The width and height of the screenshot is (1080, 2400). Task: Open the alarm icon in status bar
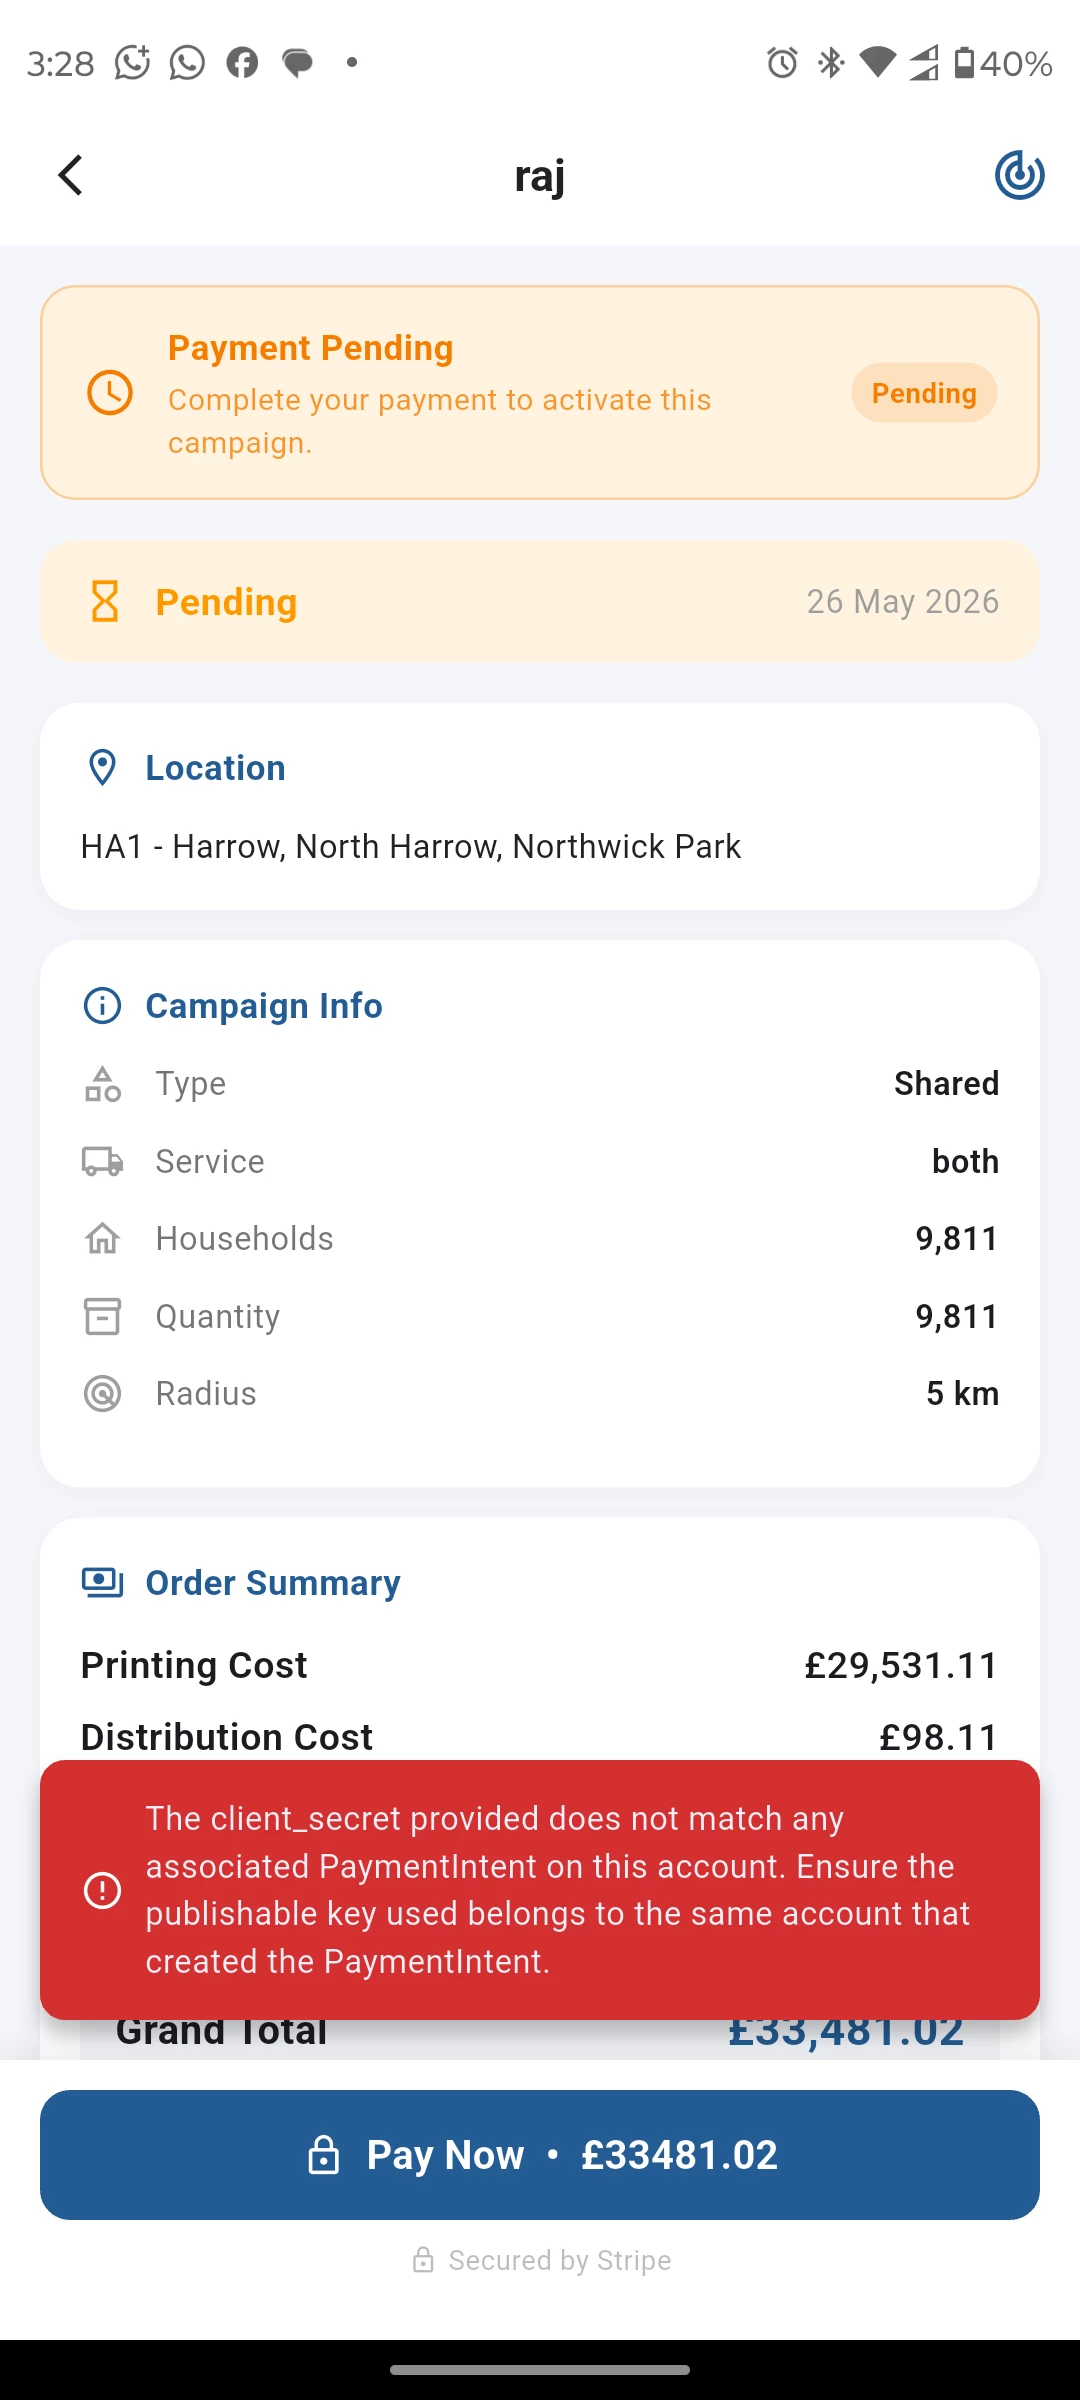coord(782,63)
